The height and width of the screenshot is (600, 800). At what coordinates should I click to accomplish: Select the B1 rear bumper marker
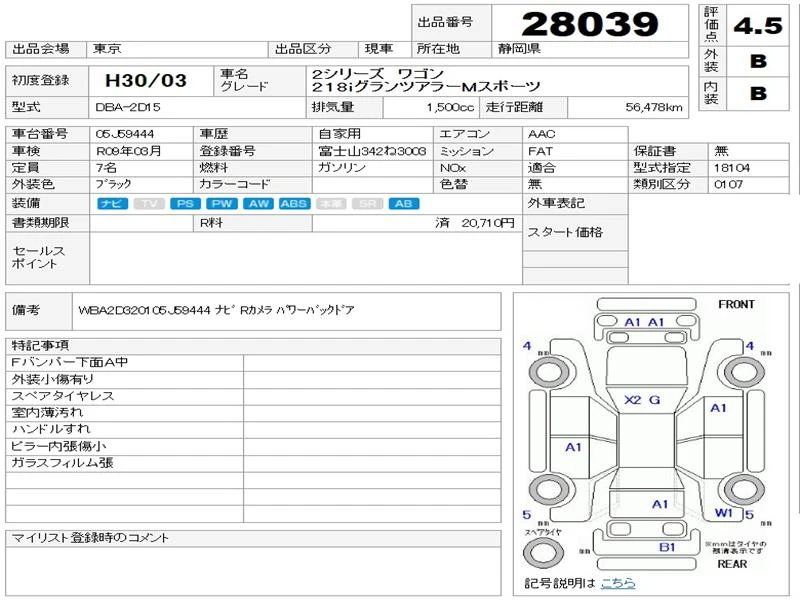[667, 547]
